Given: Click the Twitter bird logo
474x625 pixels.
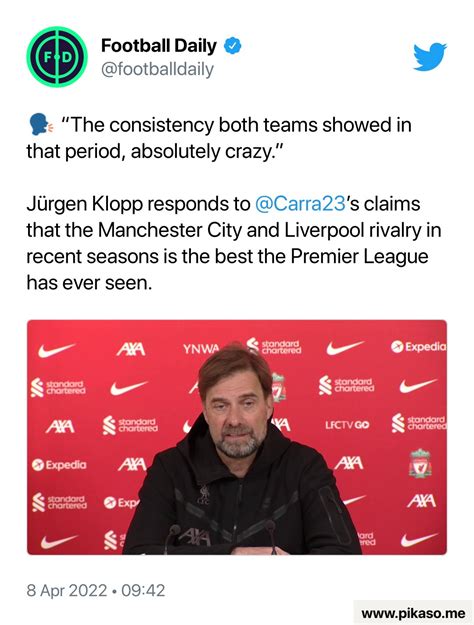Looking at the screenshot, I should (x=430, y=57).
